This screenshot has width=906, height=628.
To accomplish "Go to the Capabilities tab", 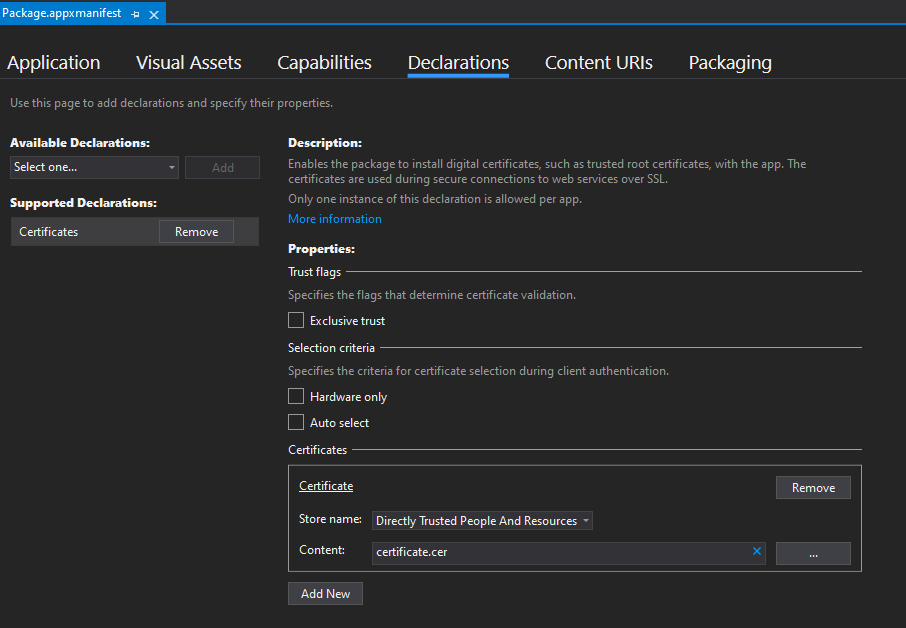I will click(x=324, y=63).
